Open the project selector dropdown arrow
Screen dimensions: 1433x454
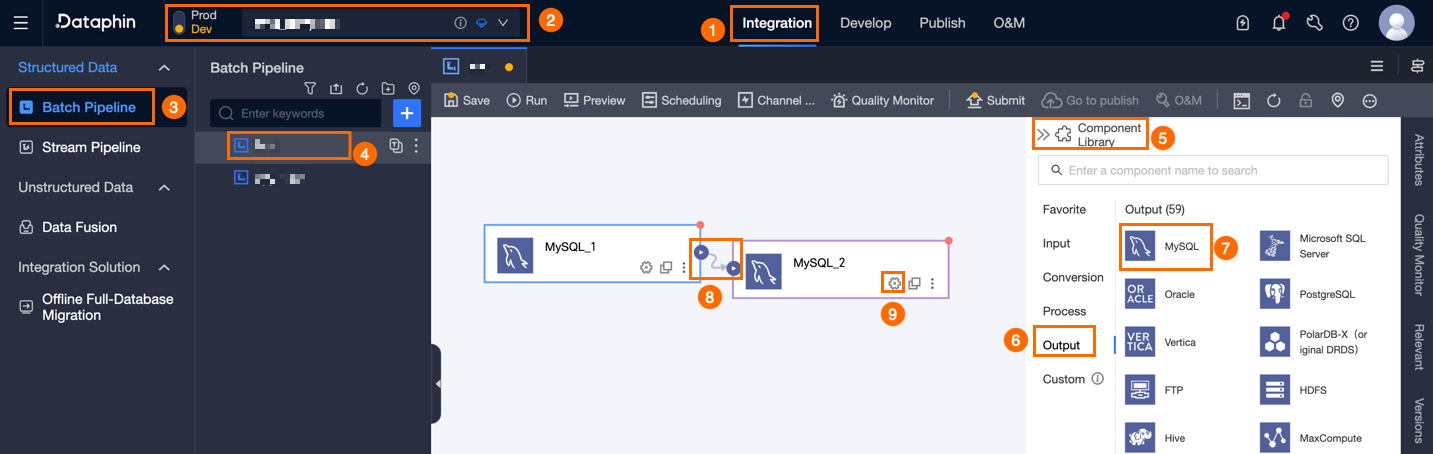pyautogui.click(x=503, y=23)
